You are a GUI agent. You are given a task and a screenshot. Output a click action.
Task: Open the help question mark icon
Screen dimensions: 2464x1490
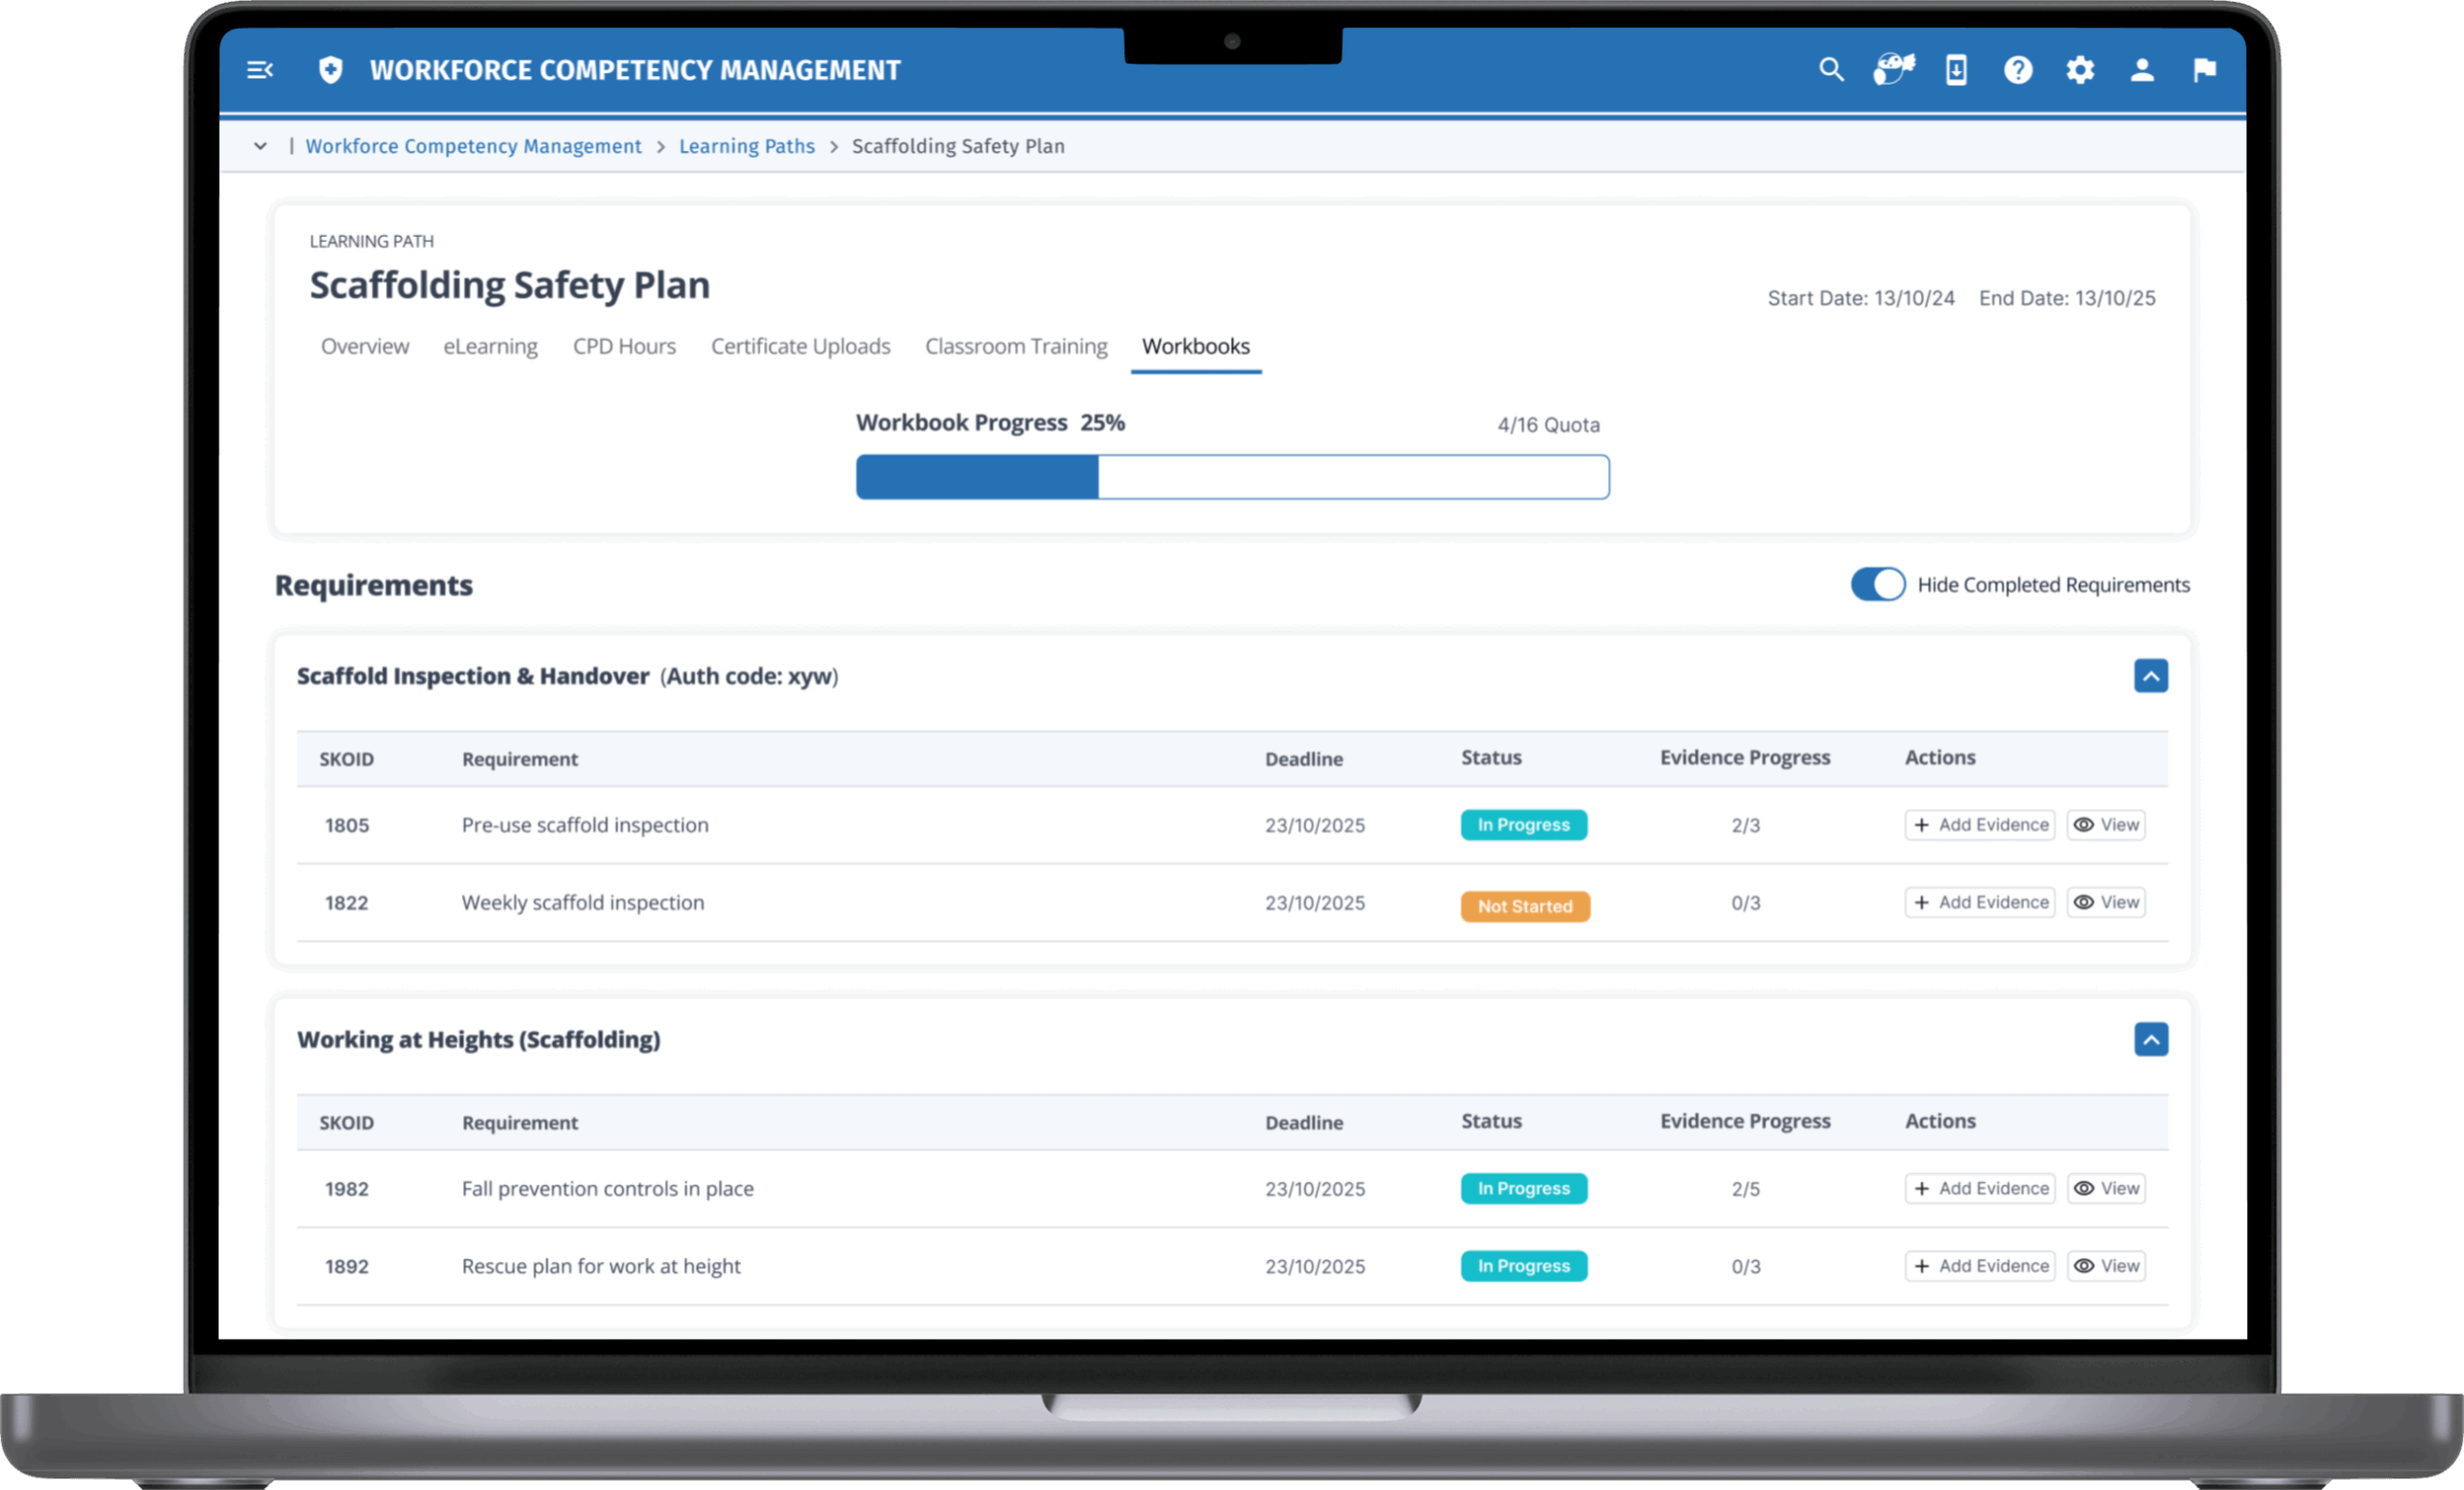2018,70
